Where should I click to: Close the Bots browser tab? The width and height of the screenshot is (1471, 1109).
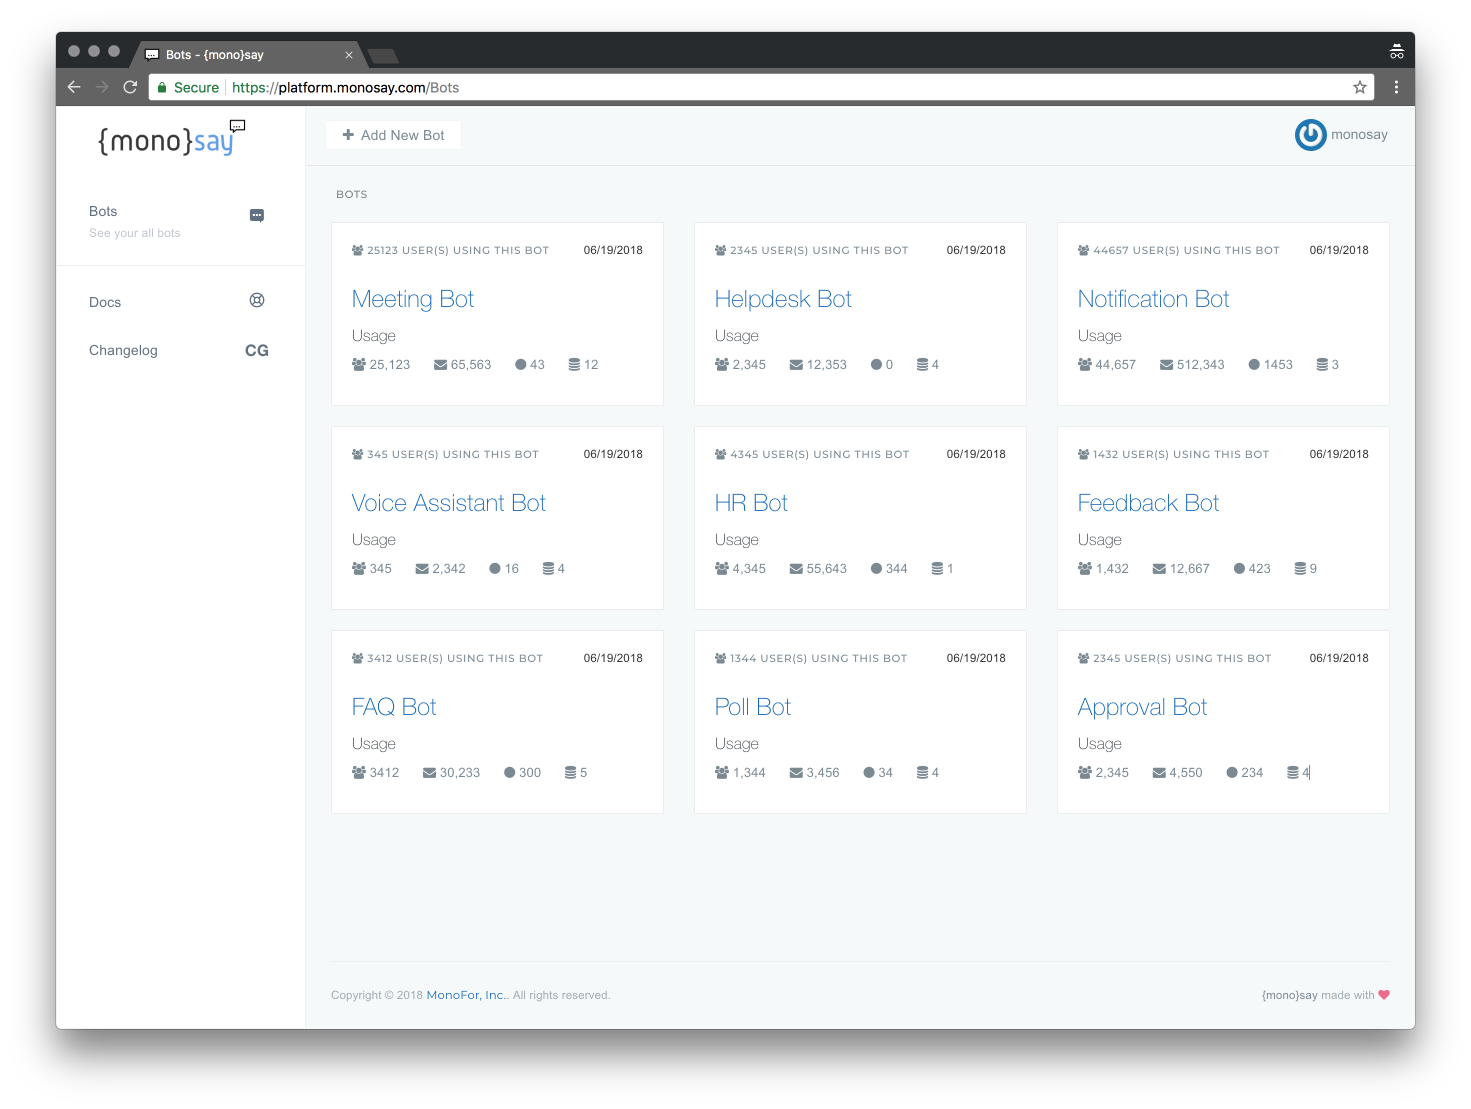349,55
